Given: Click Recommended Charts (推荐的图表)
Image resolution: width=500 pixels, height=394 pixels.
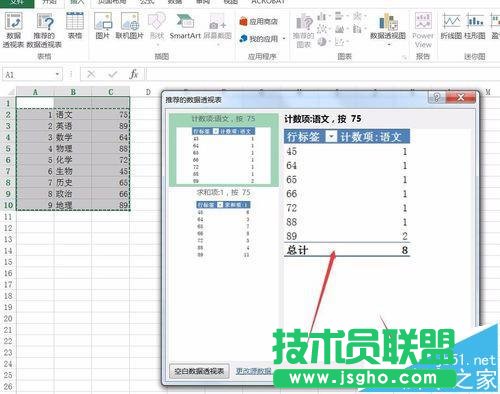Looking at the screenshot, I should click(x=304, y=31).
